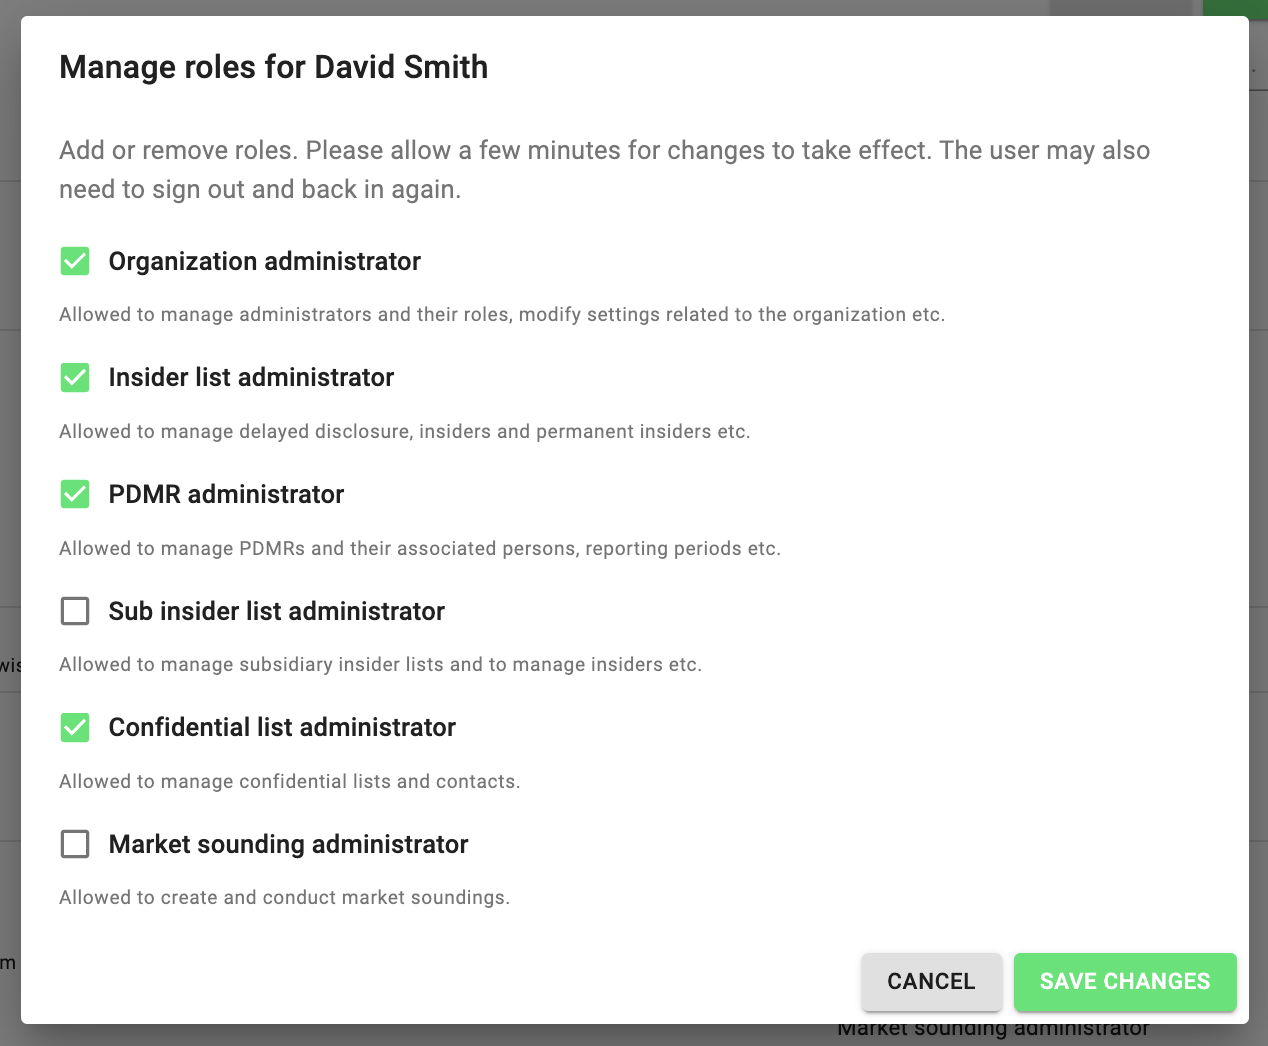Click the 'manage PDMRs' description line

pyautogui.click(x=420, y=548)
